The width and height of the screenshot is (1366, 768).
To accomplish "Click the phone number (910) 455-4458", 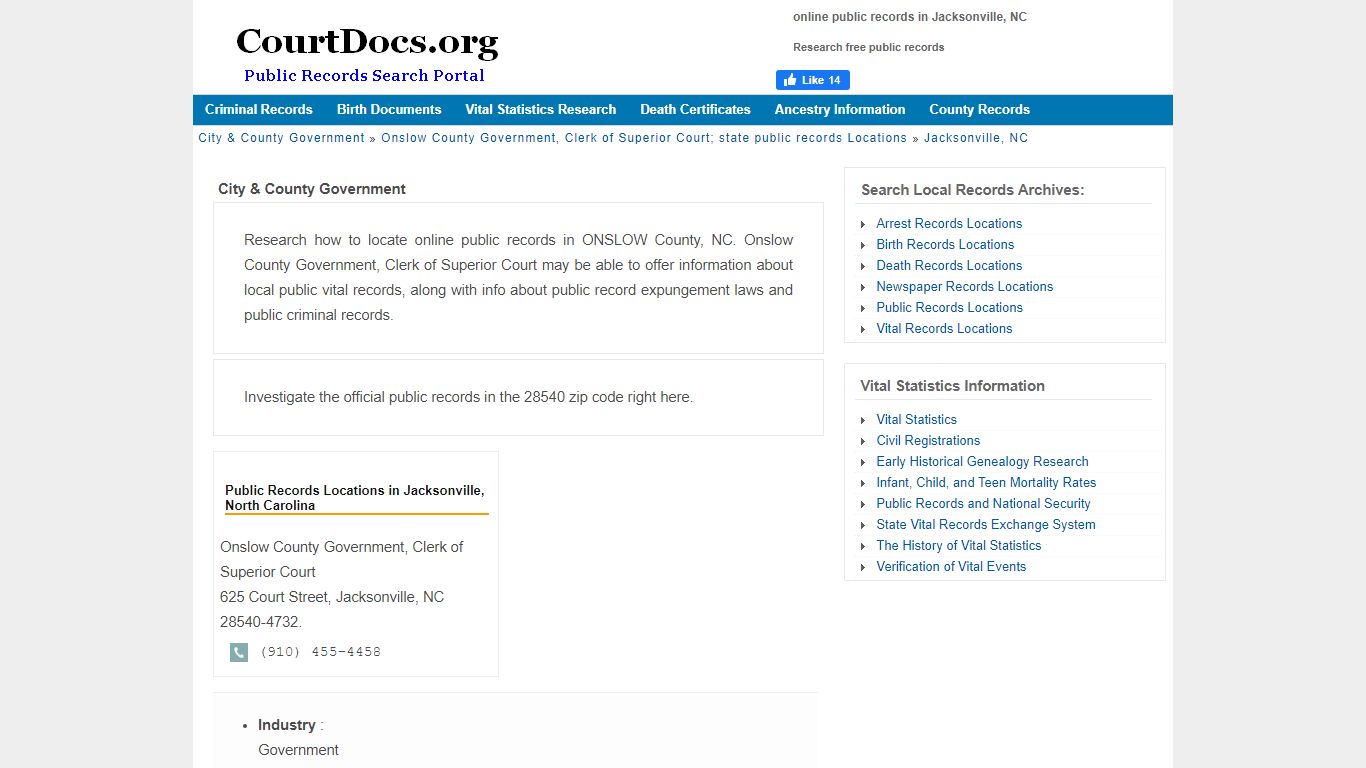I will [x=320, y=652].
